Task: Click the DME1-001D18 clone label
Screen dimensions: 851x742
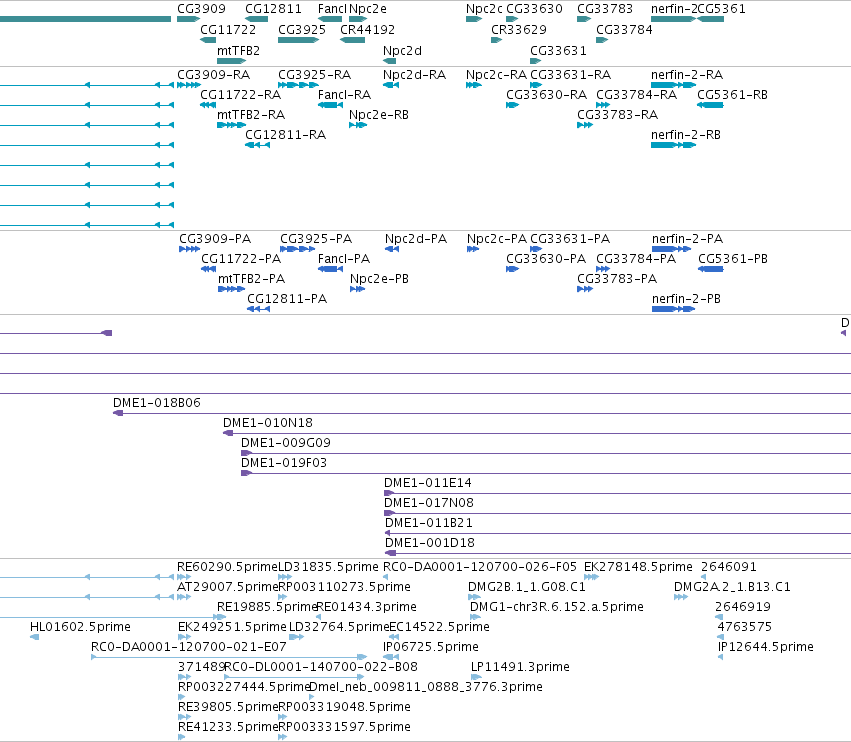Action: [430, 543]
